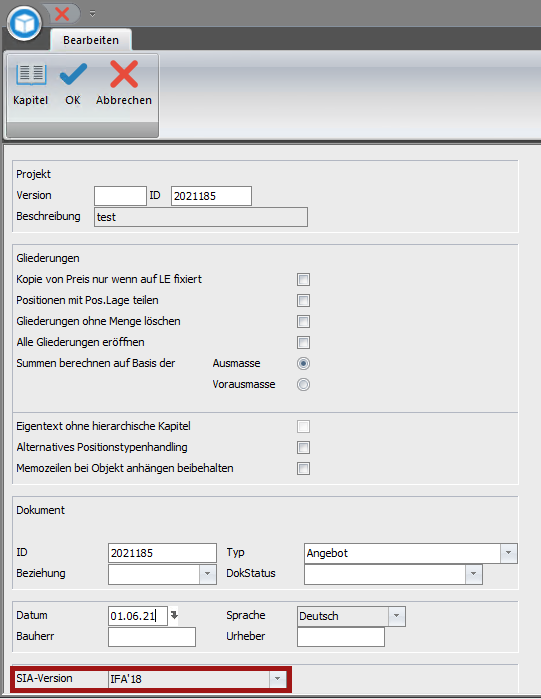The height and width of the screenshot is (699, 541).
Task: Confirm with the OK checkmark icon
Action: (74, 74)
